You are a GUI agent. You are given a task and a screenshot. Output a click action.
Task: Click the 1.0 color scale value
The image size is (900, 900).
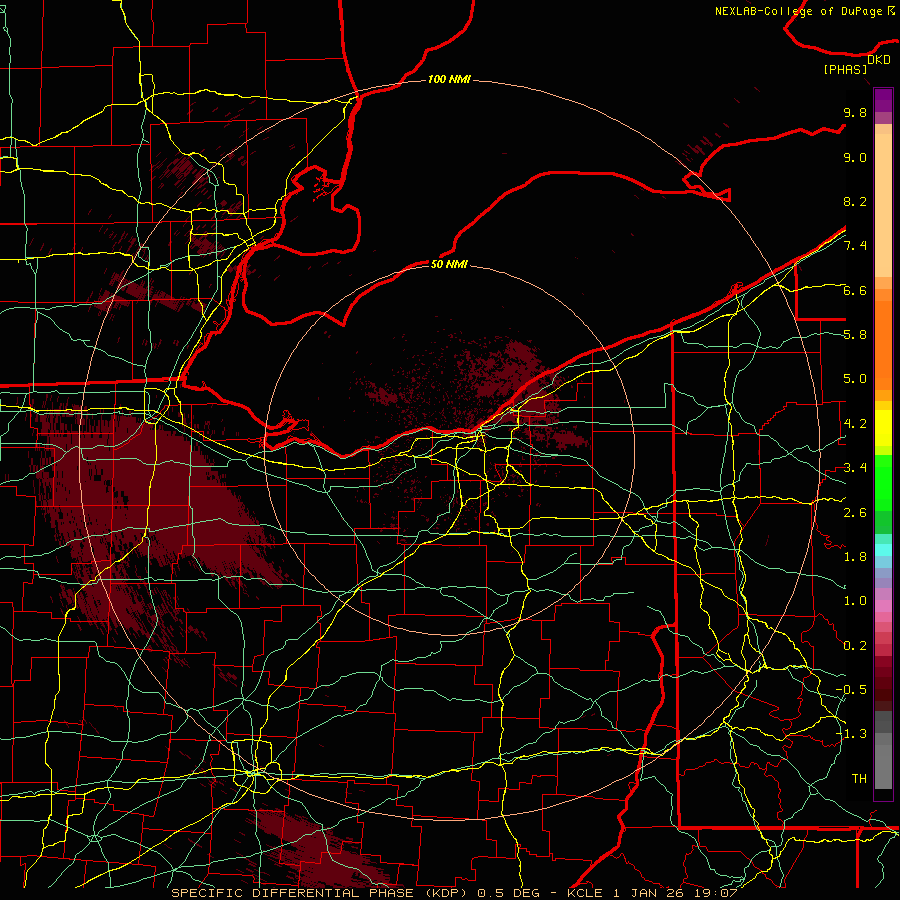tap(855, 601)
